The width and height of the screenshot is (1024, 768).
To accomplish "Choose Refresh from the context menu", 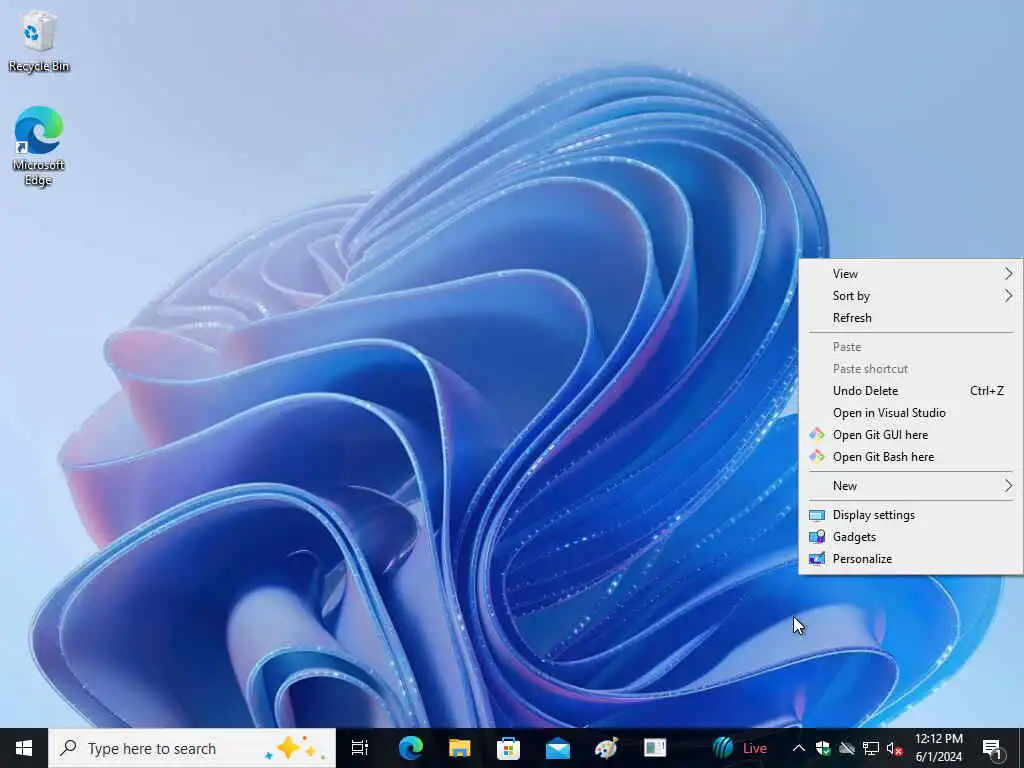I will pyautogui.click(x=911, y=318).
